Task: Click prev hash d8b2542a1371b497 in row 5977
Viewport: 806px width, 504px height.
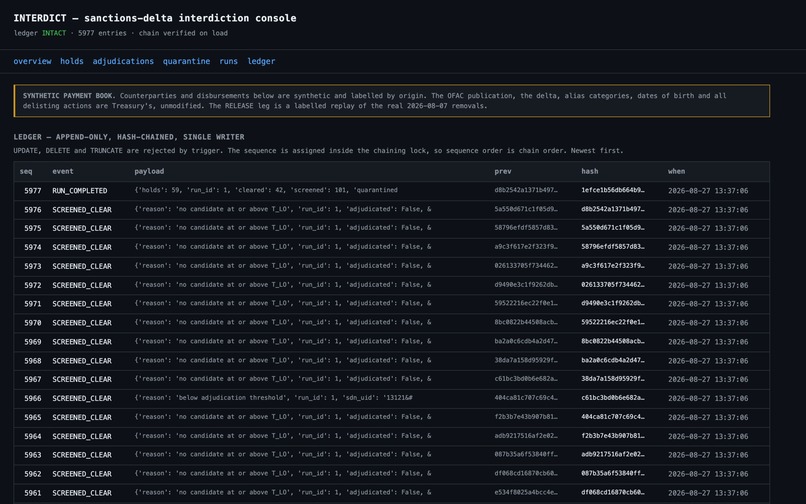Action: click(526, 190)
